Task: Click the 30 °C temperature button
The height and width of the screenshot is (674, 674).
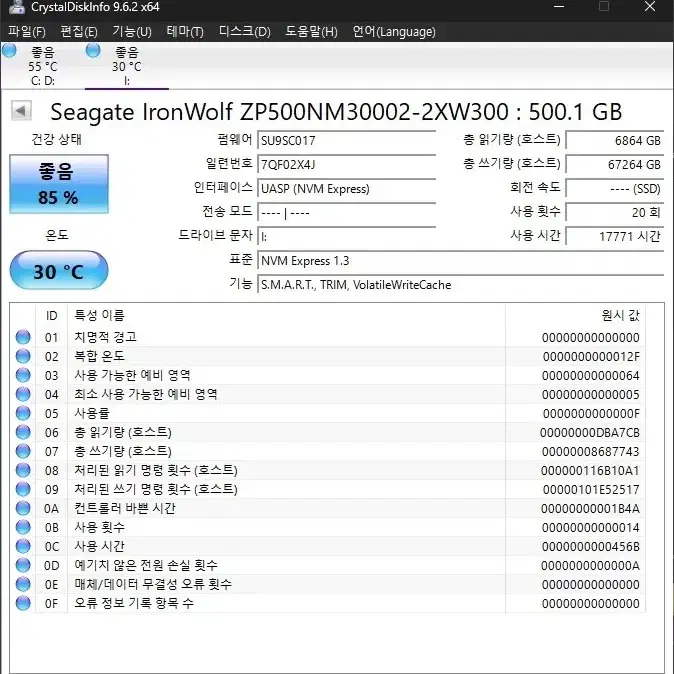Action: coord(59,270)
